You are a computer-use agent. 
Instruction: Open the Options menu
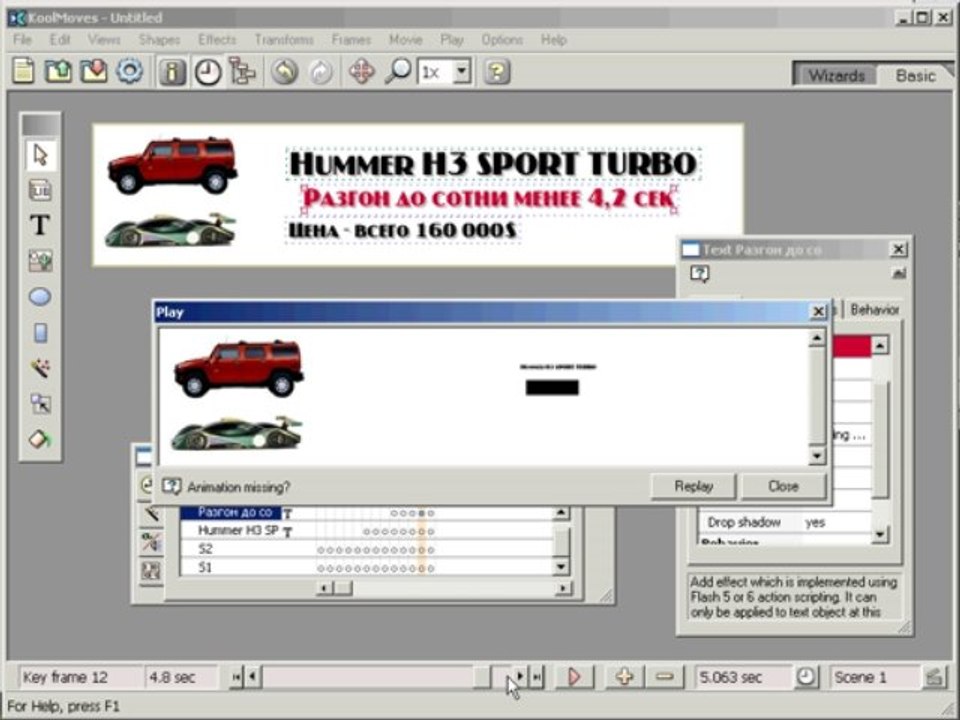click(501, 40)
